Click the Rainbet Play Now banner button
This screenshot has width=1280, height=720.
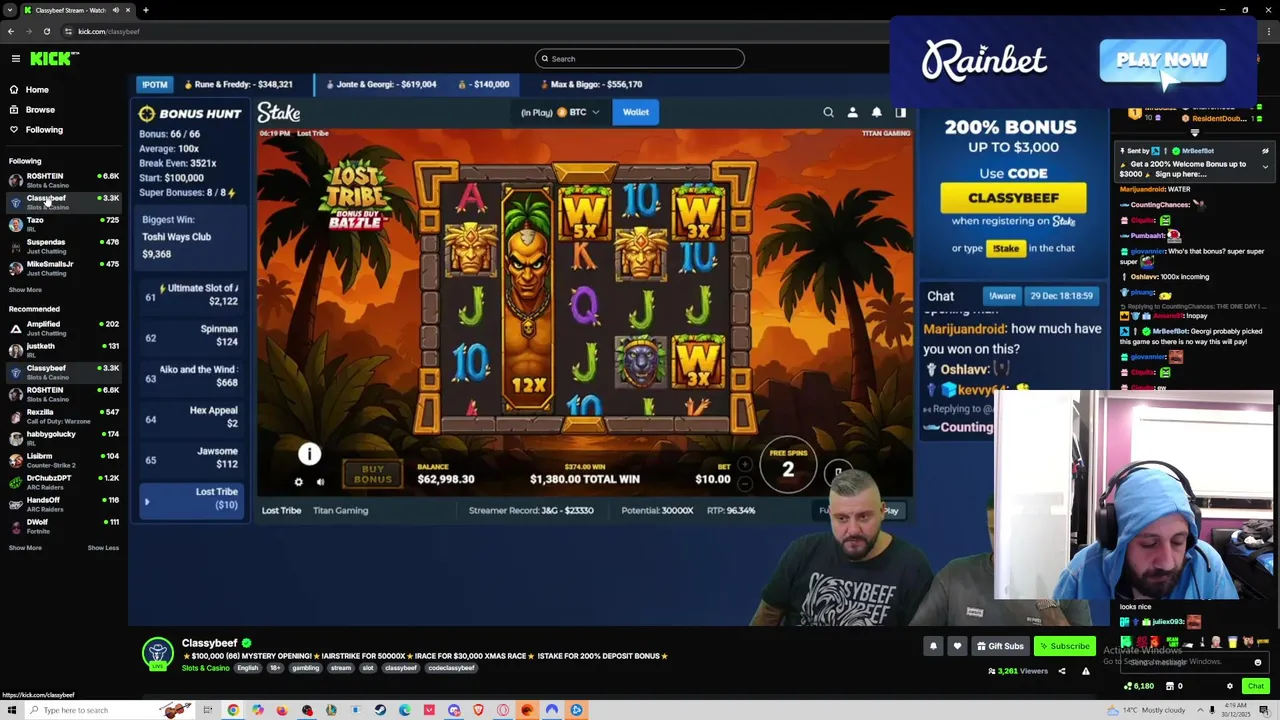1162,60
